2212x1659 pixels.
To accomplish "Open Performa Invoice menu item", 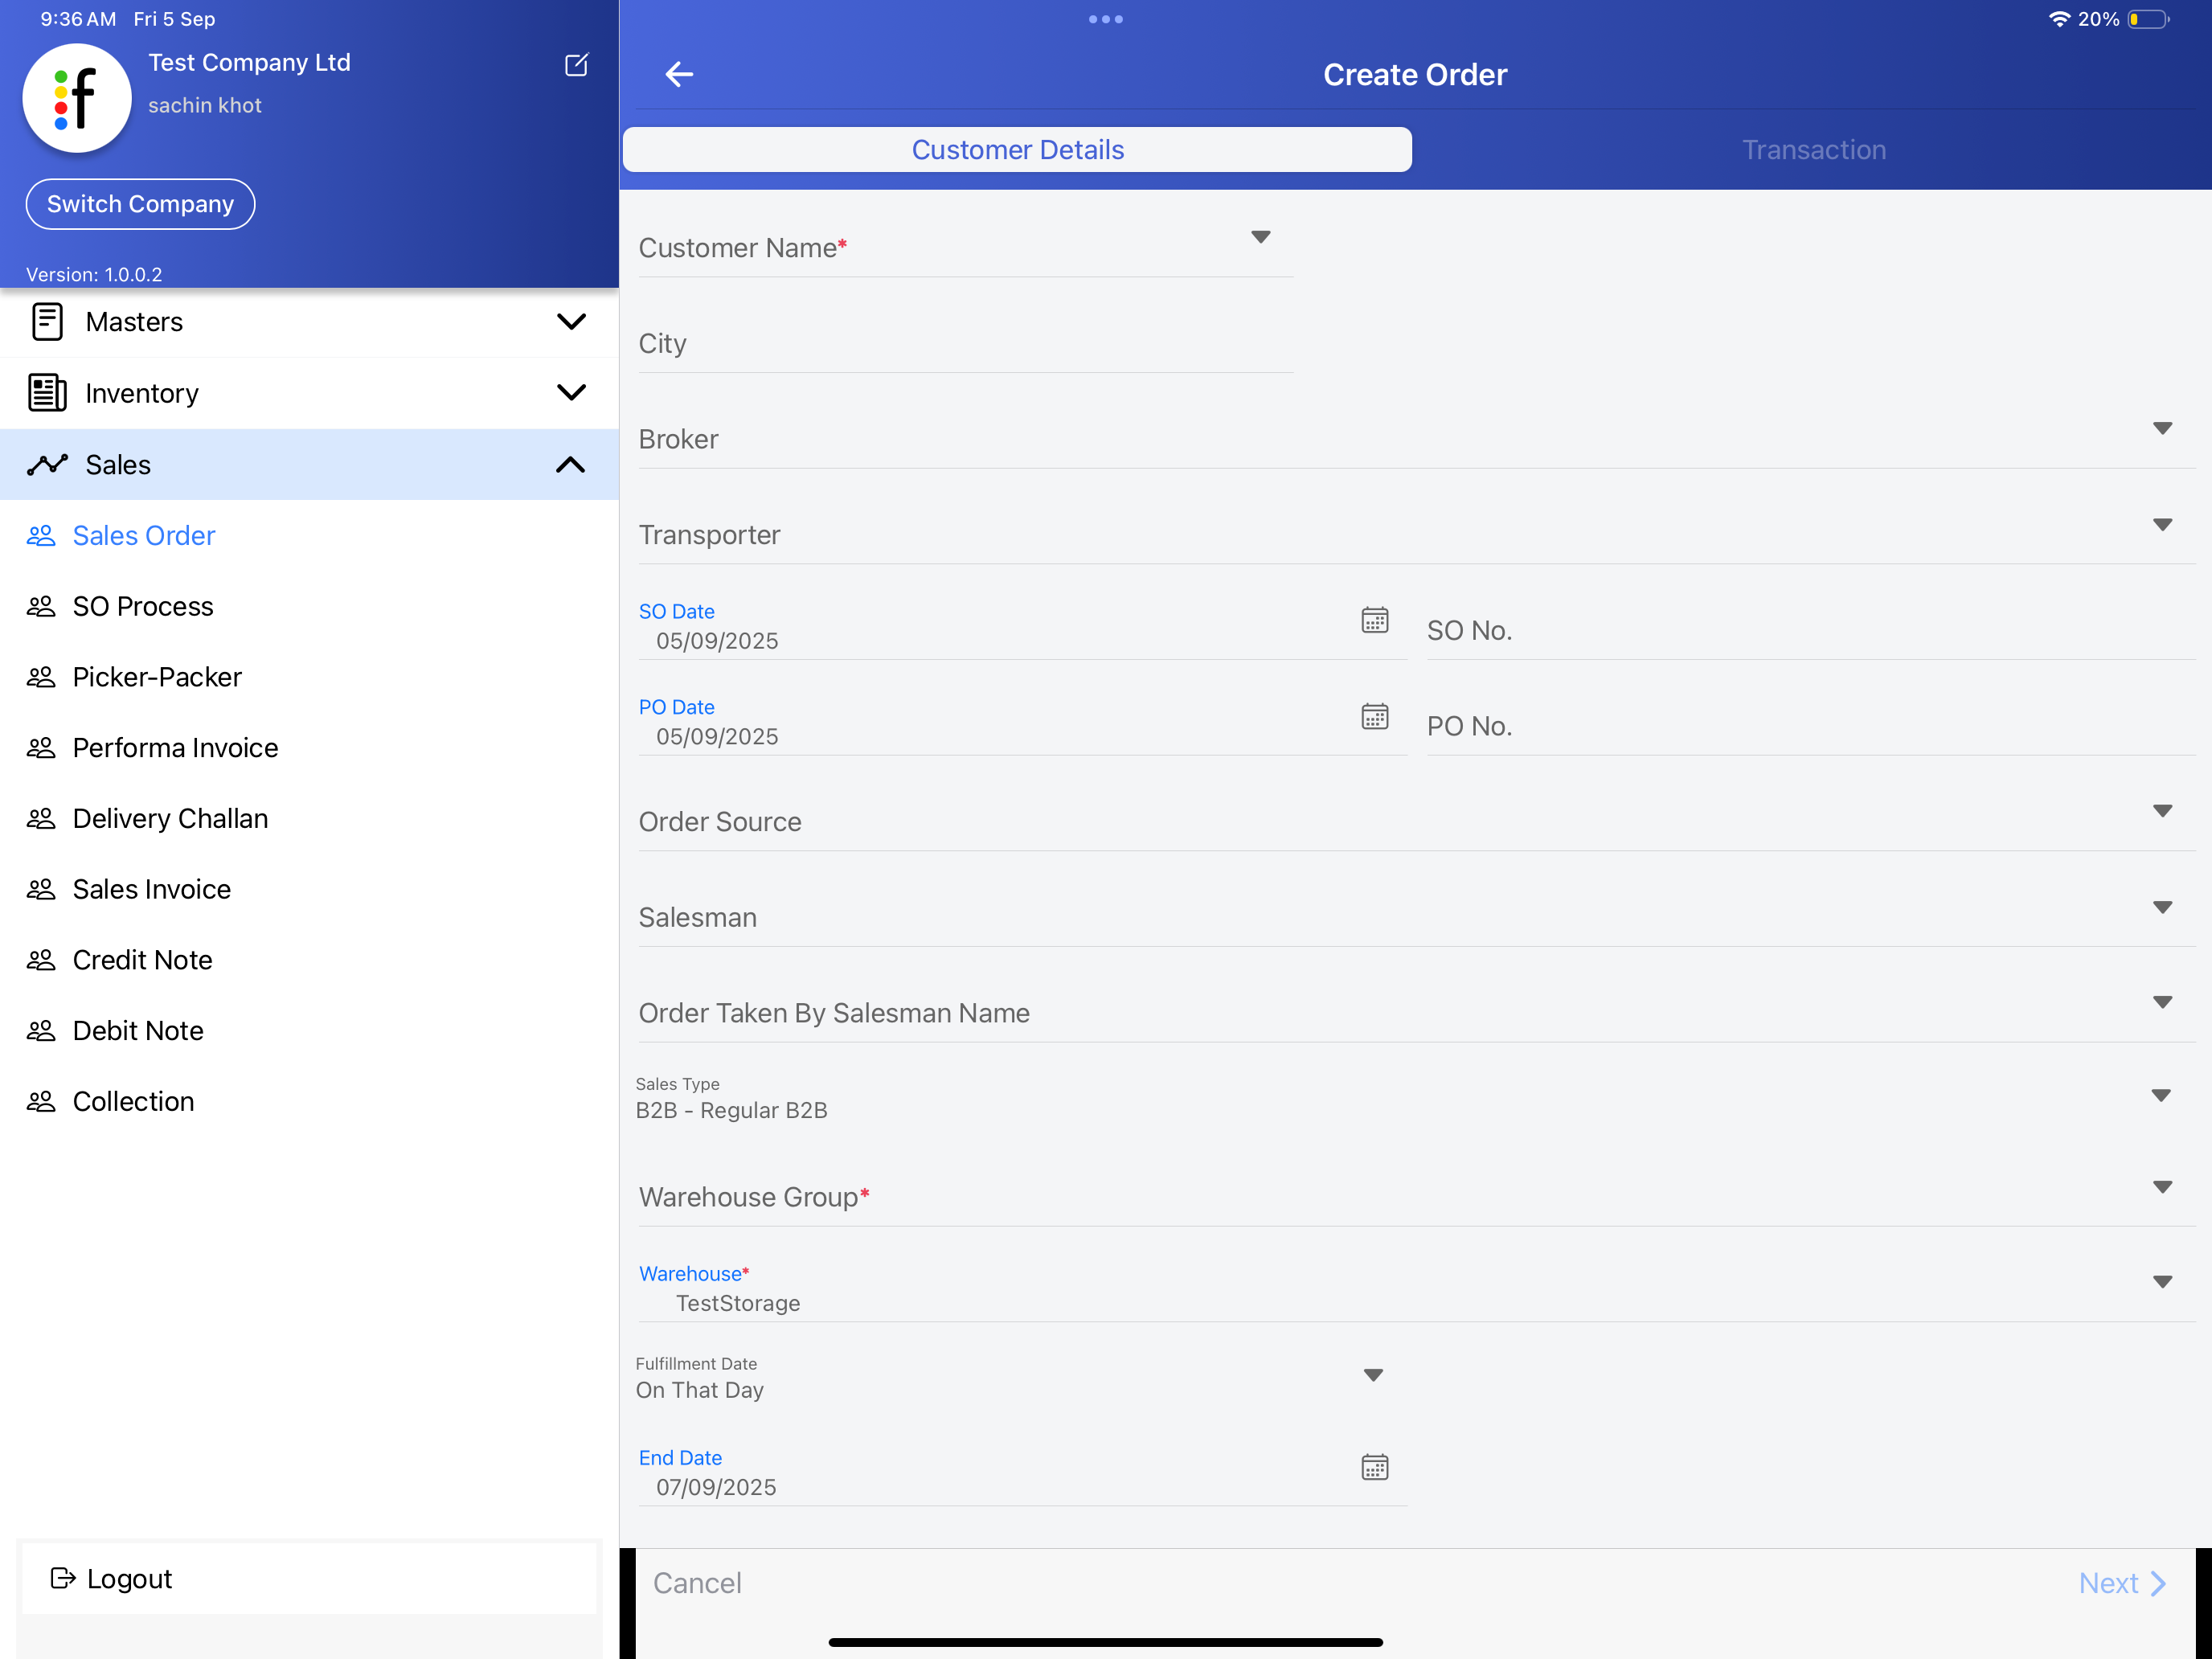I will point(309,748).
